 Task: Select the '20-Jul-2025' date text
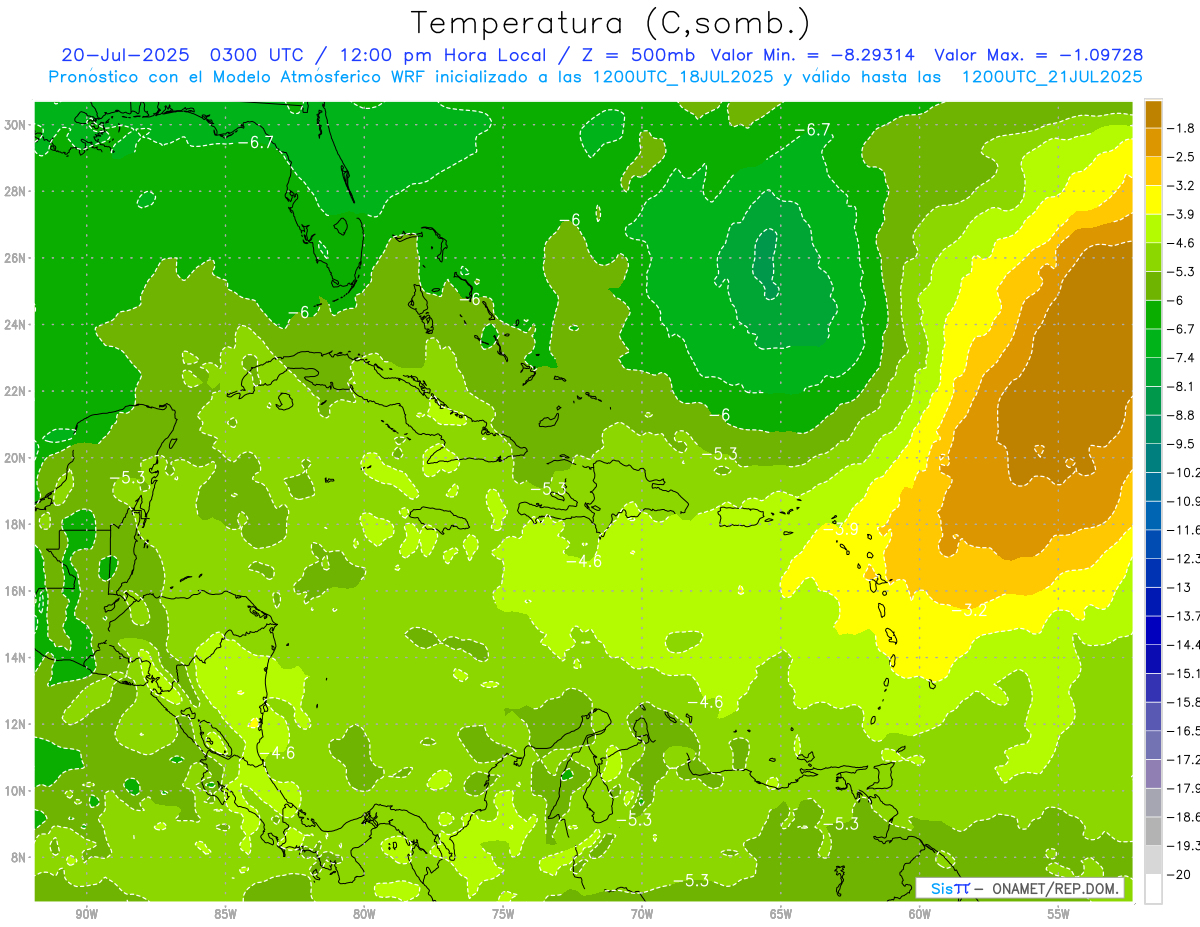[x=125, y=55]
